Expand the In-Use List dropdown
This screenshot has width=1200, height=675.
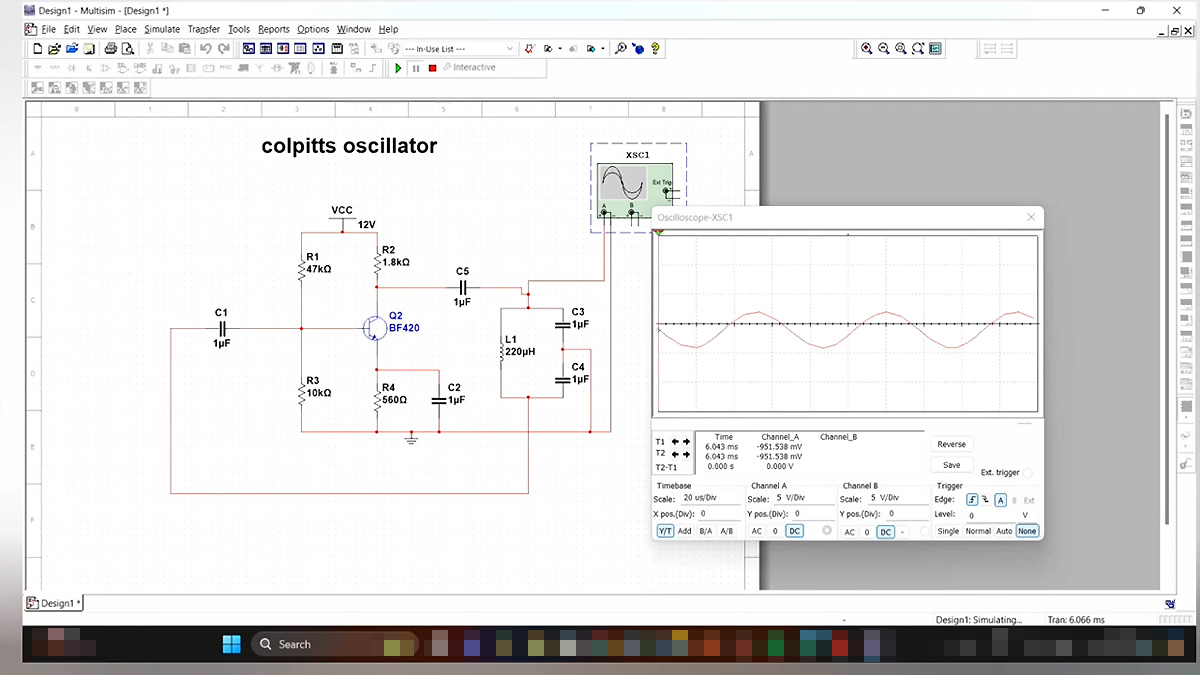[510, 48]
